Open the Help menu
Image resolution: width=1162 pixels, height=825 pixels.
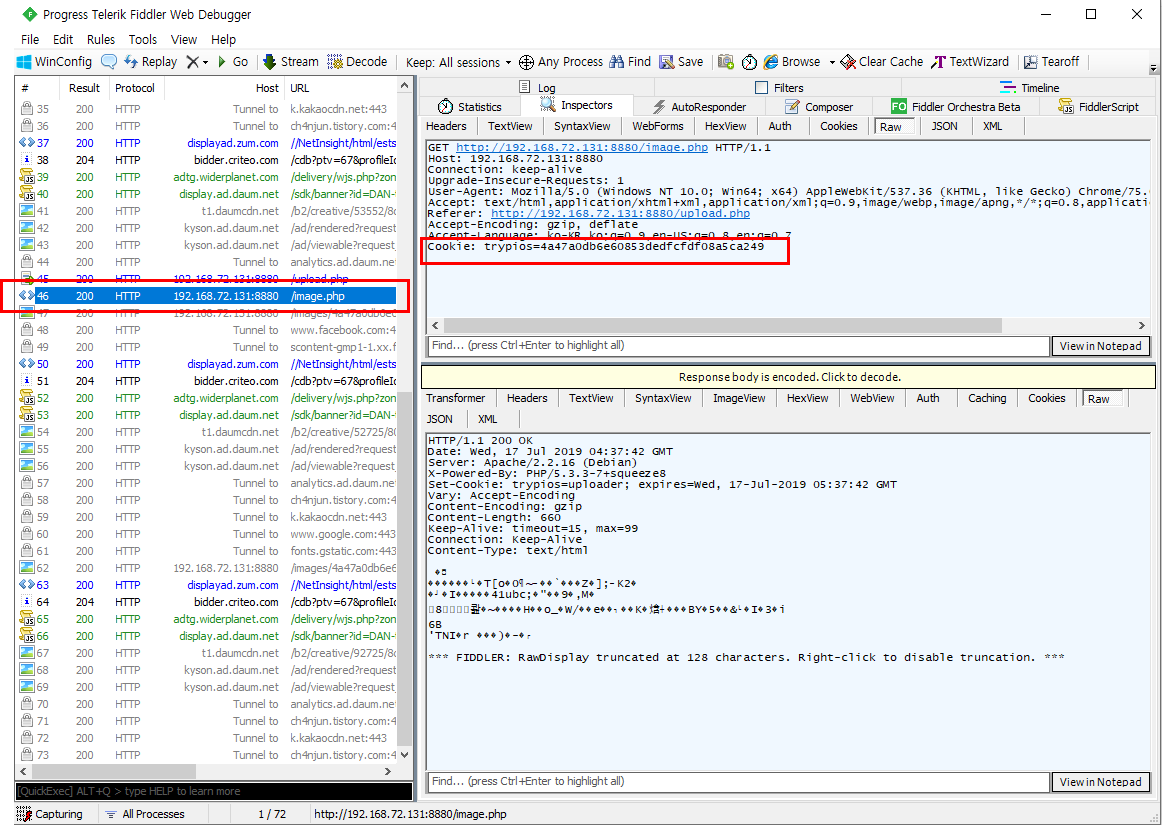click(223, 39)
